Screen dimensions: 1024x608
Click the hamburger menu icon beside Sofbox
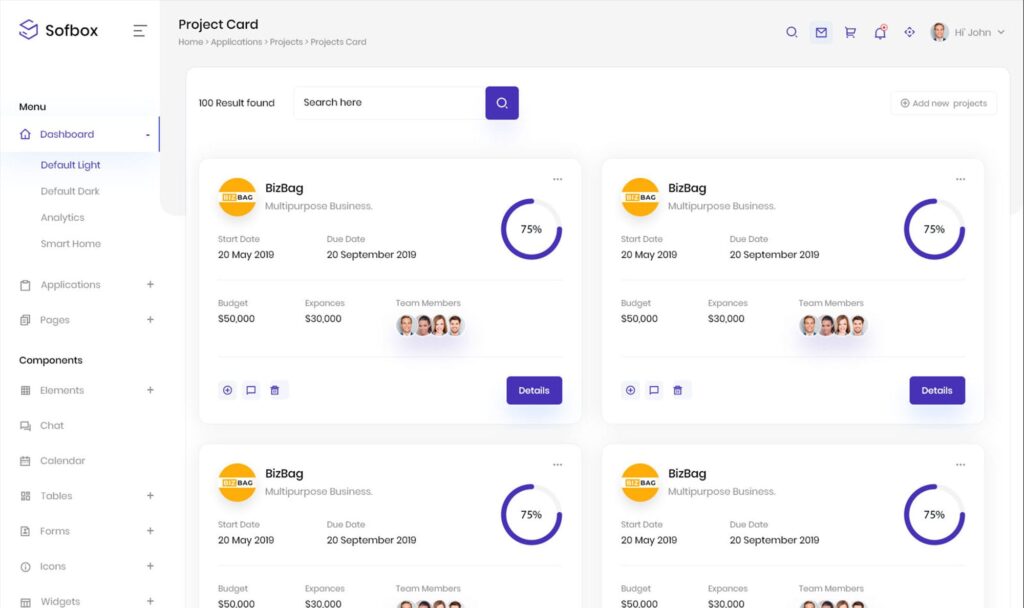coord(140,31)
